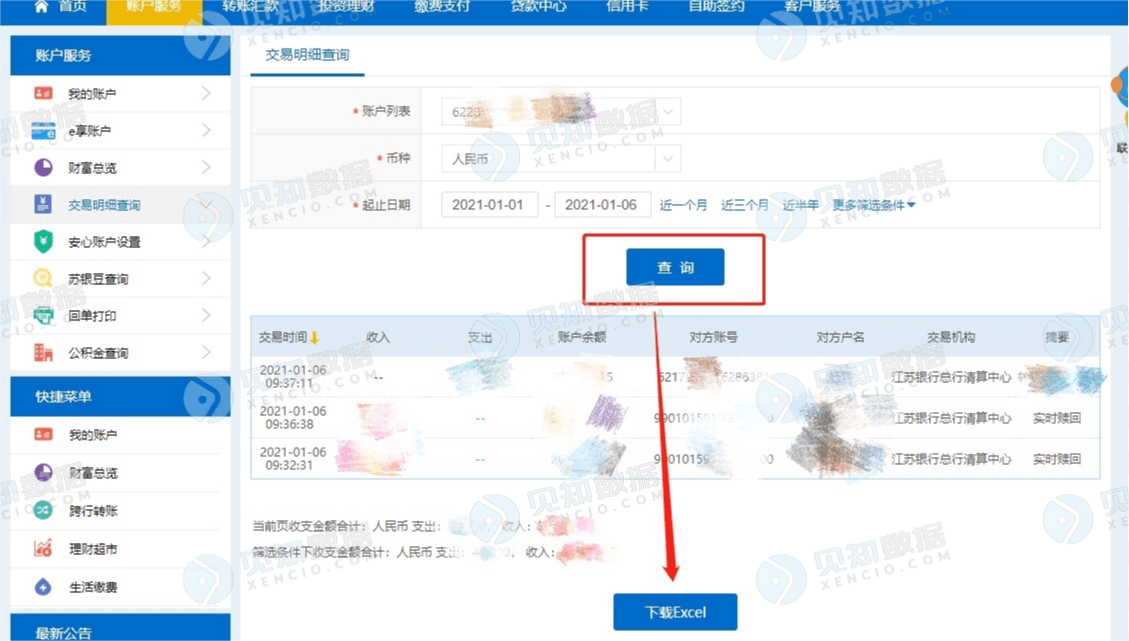Open the 财富总览 pie icon in 账户服务
Screen dimensions: 1129x641
[43, 168]
